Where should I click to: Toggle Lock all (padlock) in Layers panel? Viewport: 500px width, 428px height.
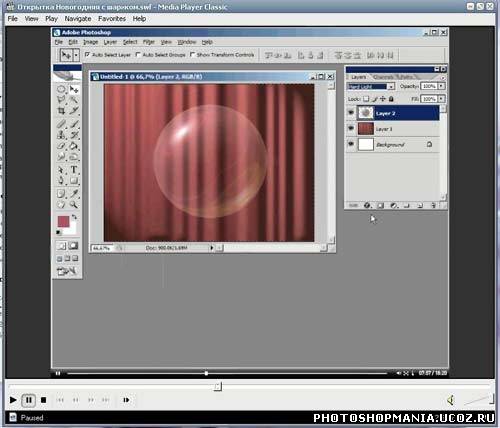[x=391, y=99]
